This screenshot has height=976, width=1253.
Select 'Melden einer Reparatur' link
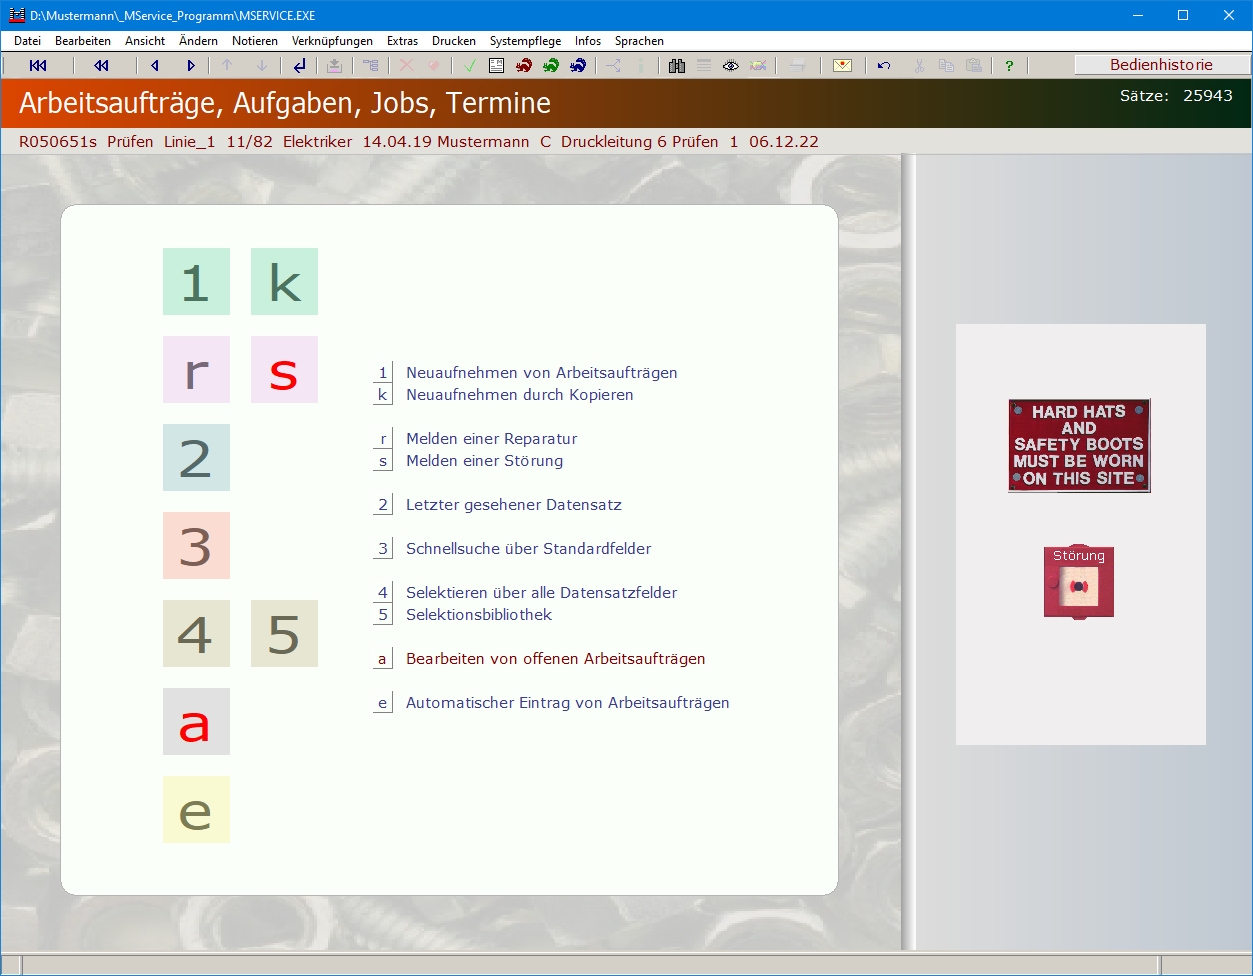point(491,439)
